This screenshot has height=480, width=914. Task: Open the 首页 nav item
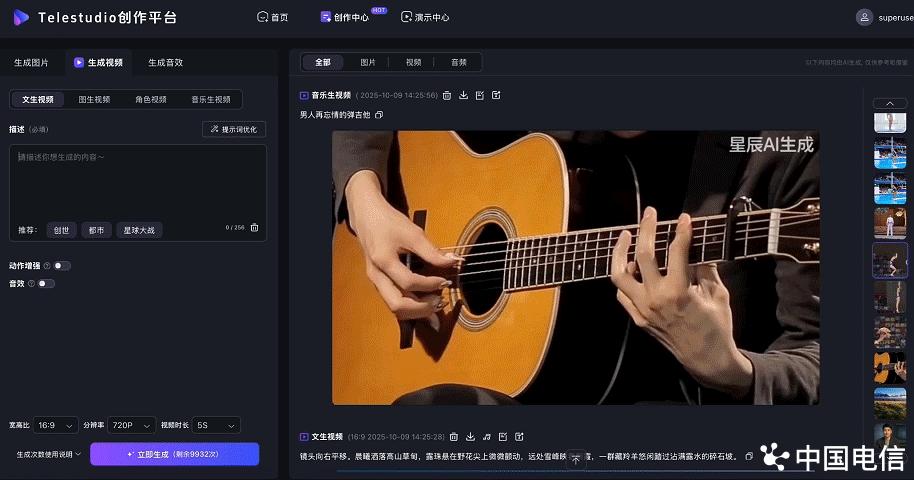pyautogui.click(x=273, y=17)
